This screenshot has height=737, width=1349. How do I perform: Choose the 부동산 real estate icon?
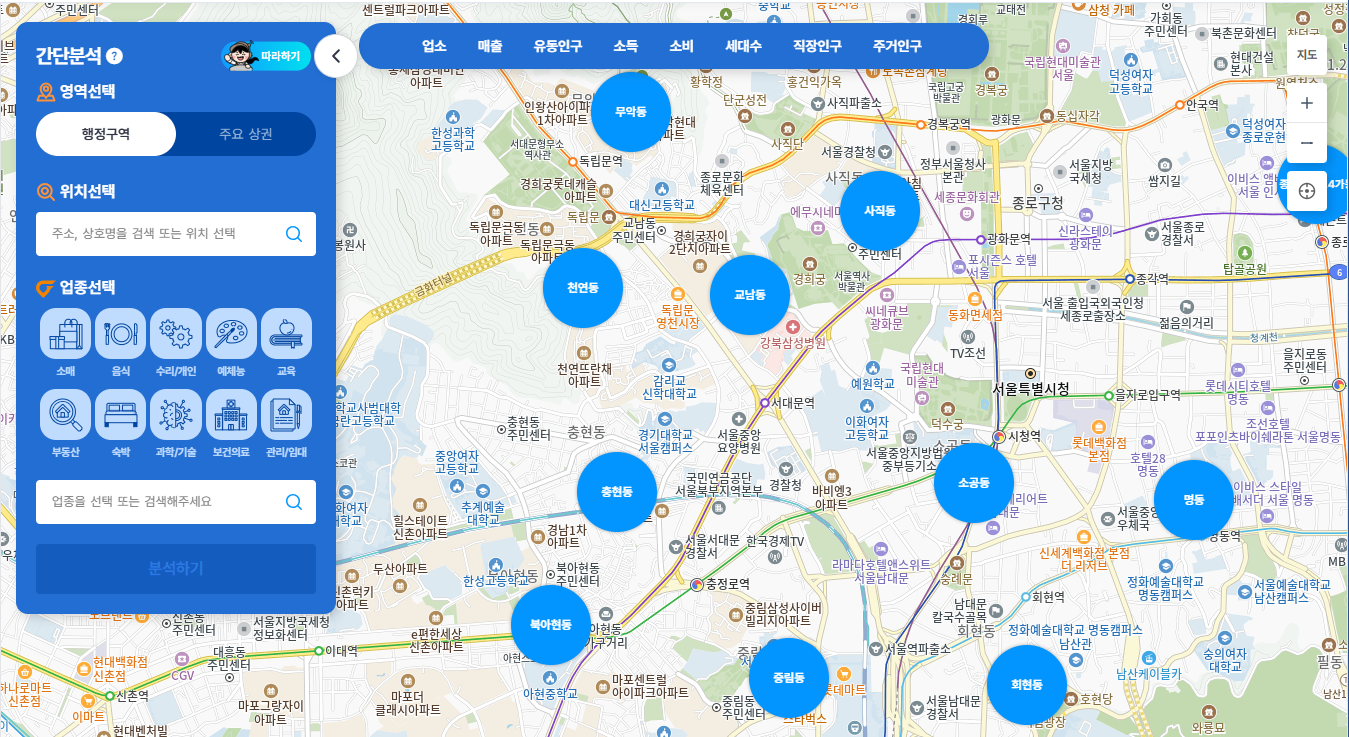coord(66,415)
